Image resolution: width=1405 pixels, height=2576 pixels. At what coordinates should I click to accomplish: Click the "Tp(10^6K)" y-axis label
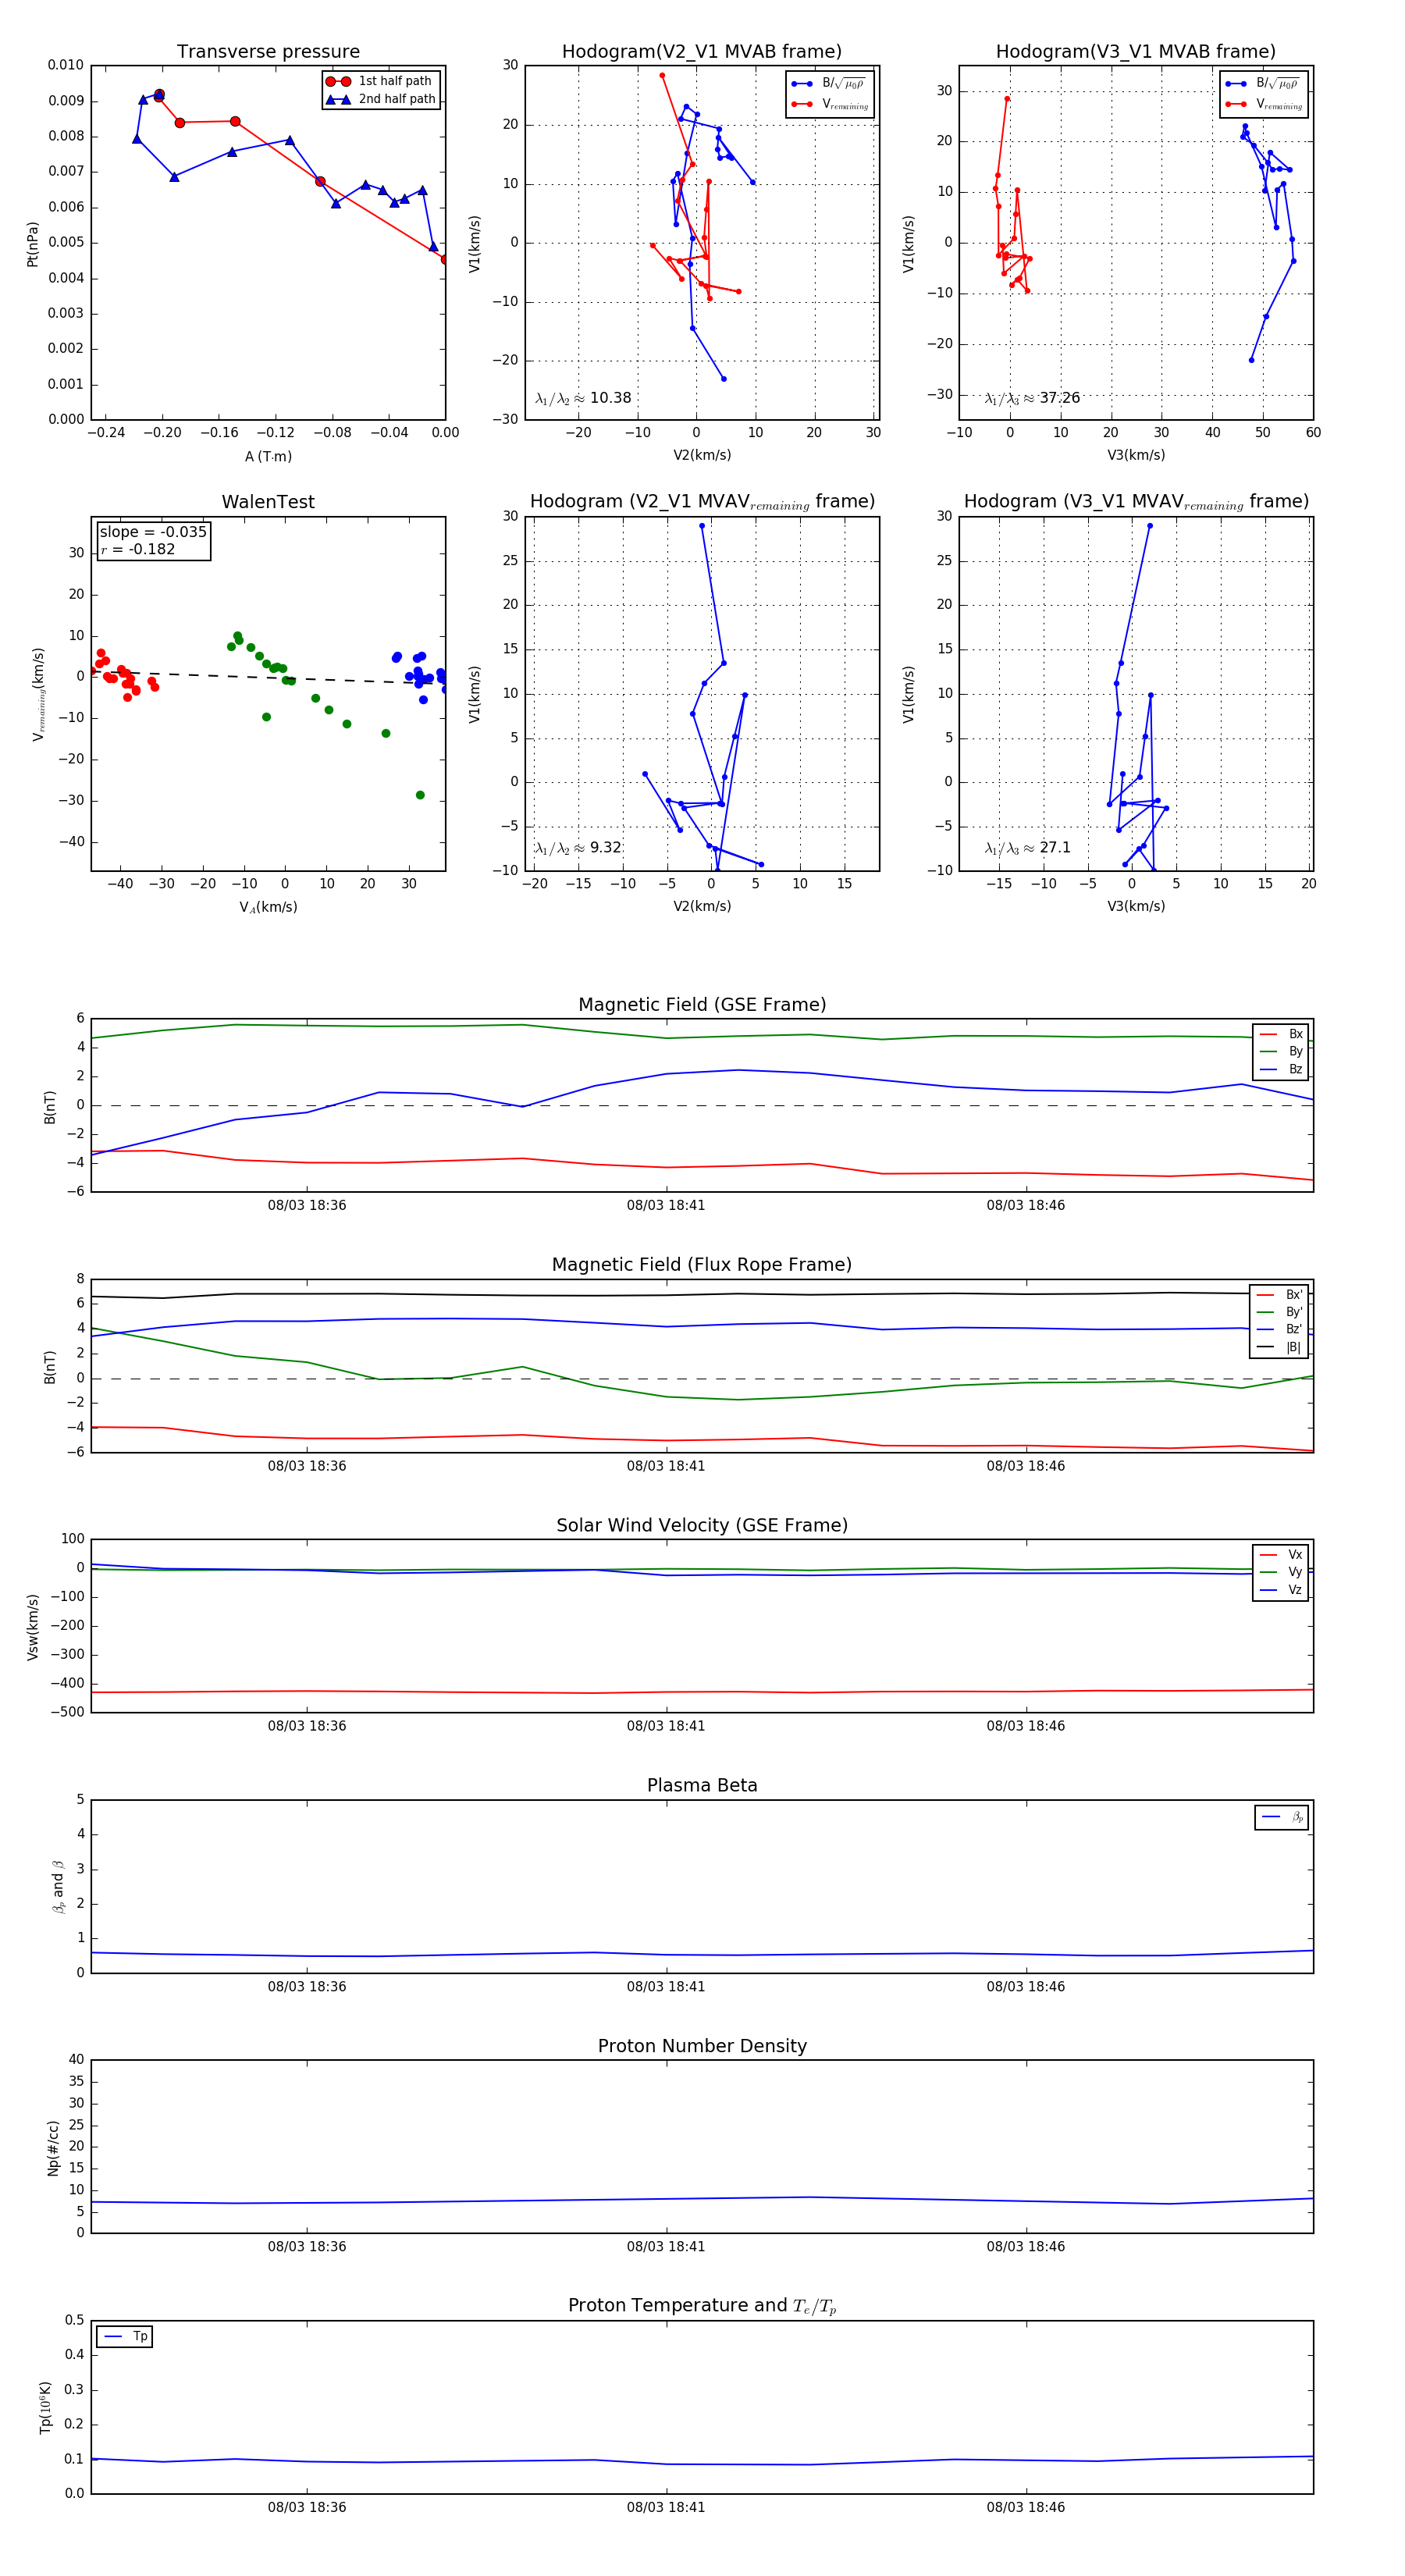click(46, 2408)
